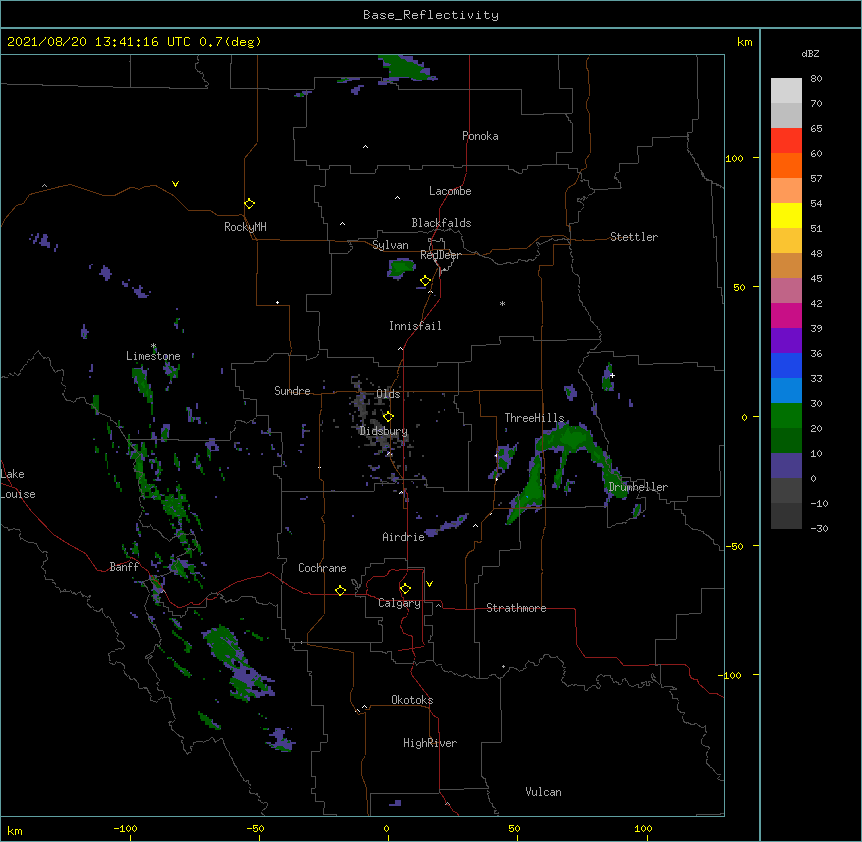Image resolution: width=862 pixels, height=842 pixels.
Task: Click the Didsbury town label
Action: pos(383,431)
